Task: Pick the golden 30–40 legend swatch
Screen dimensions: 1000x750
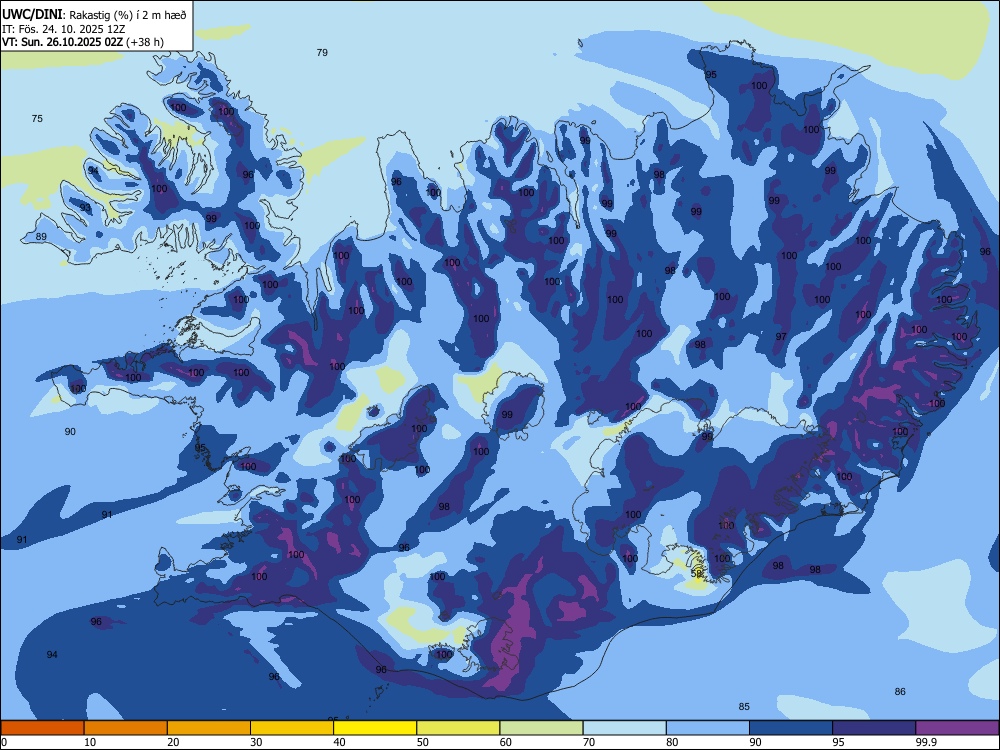Action: [292, 728]
